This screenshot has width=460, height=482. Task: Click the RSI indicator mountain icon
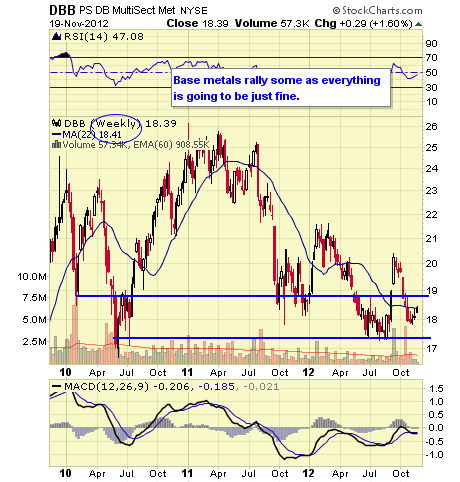[x=56, y=36]
